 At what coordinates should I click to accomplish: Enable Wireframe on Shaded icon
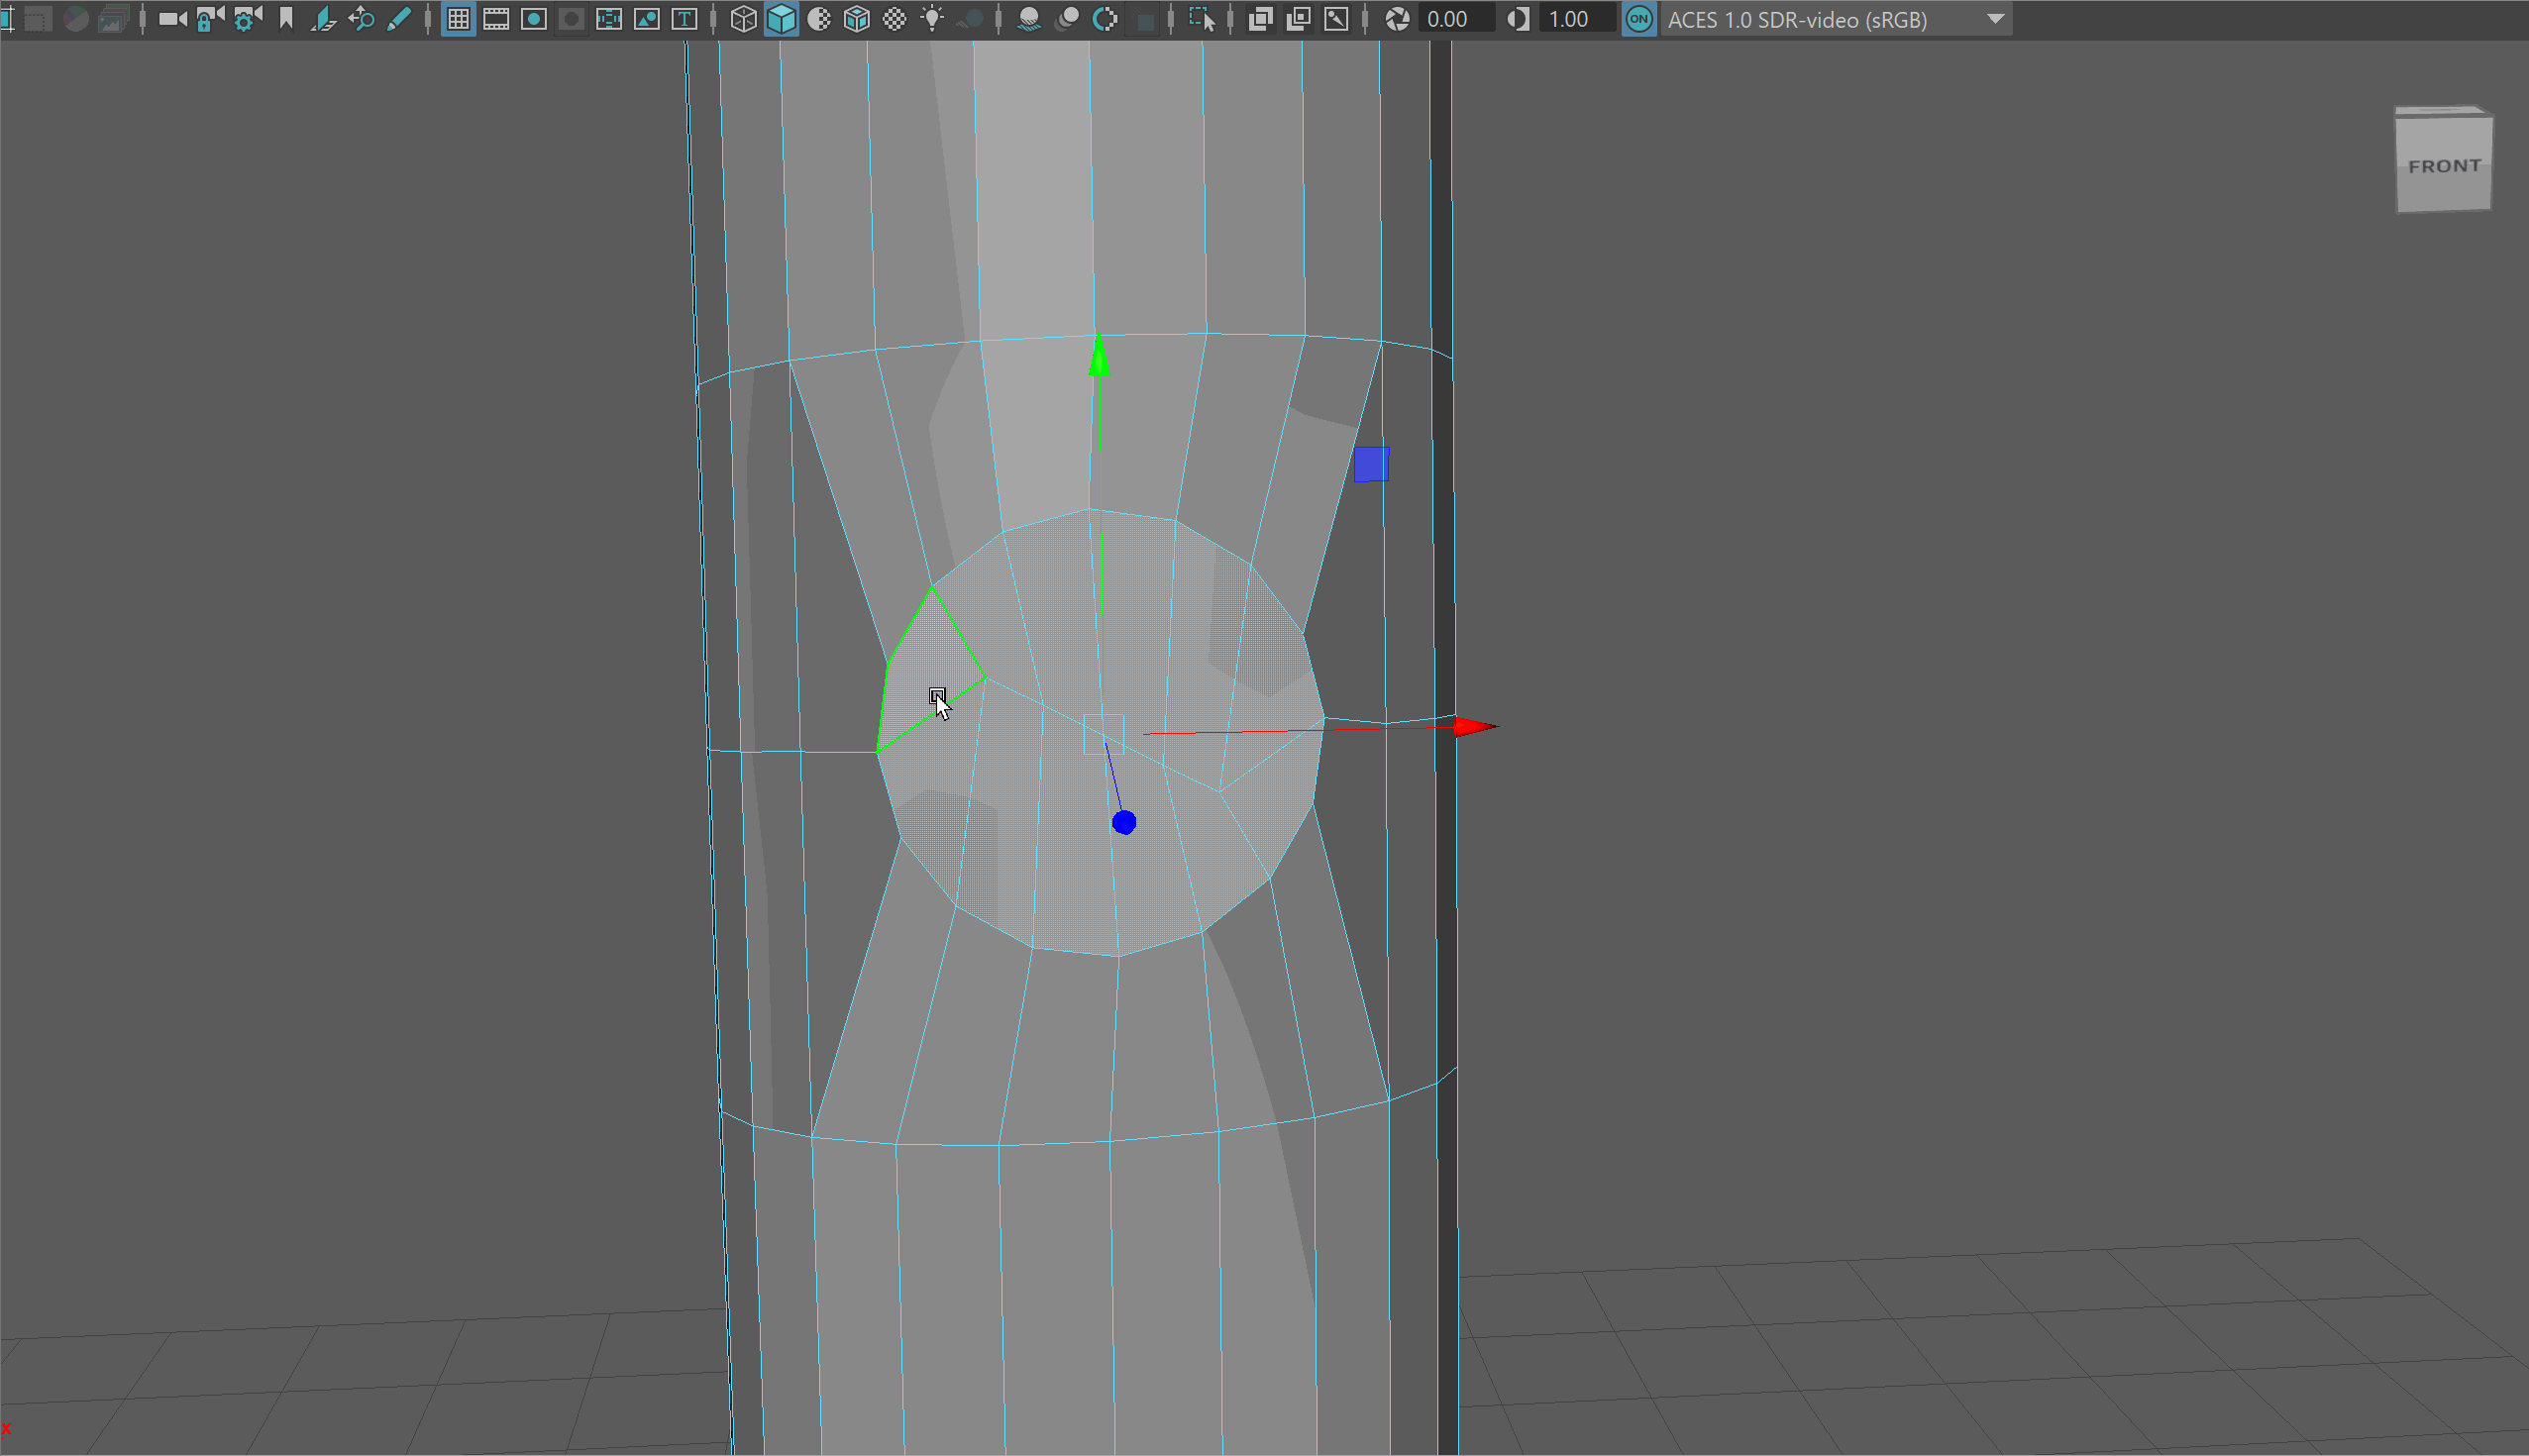pyautogui.click(x=857, y=19)
